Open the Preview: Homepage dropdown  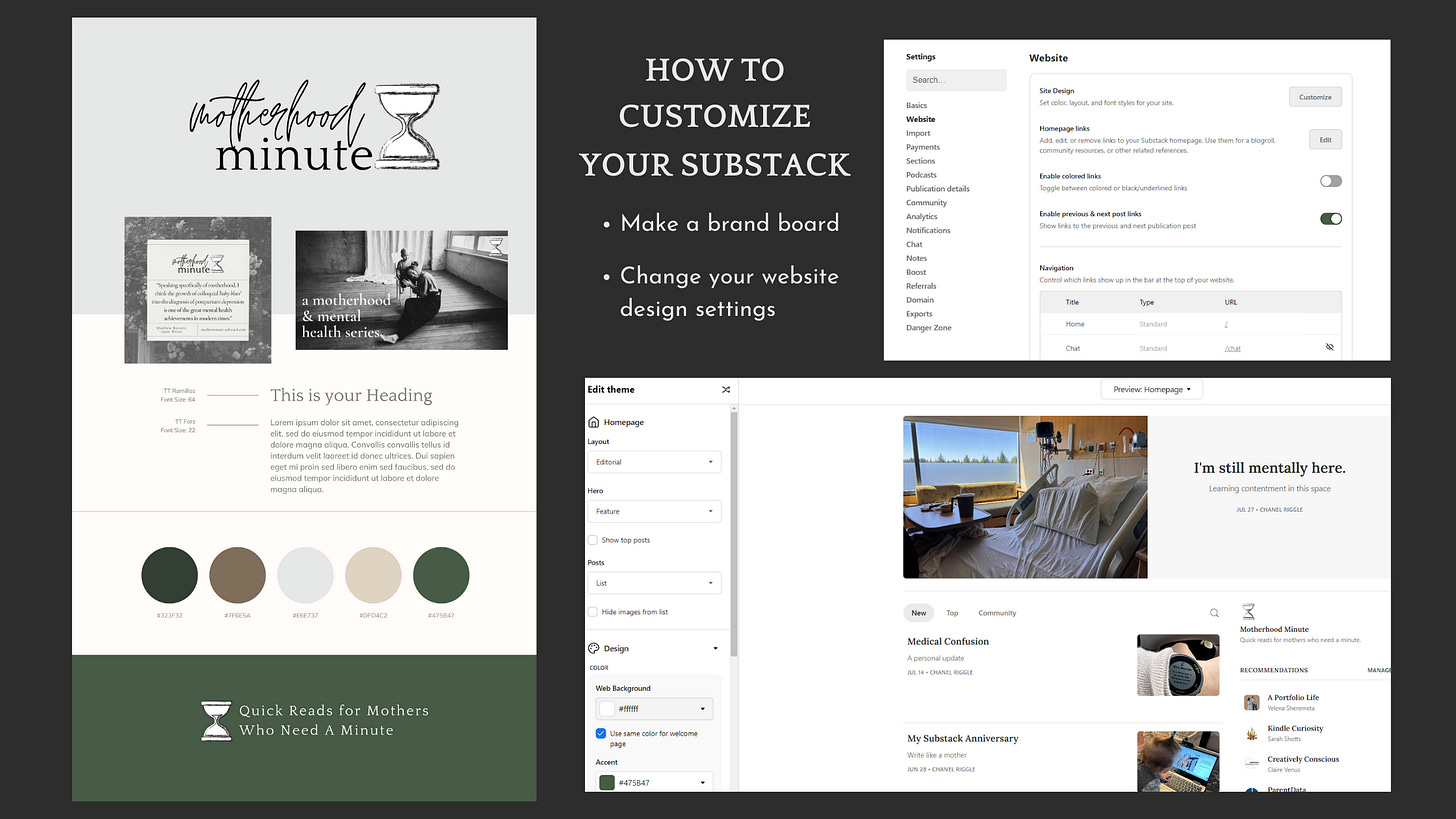[x=1151, y=389]
